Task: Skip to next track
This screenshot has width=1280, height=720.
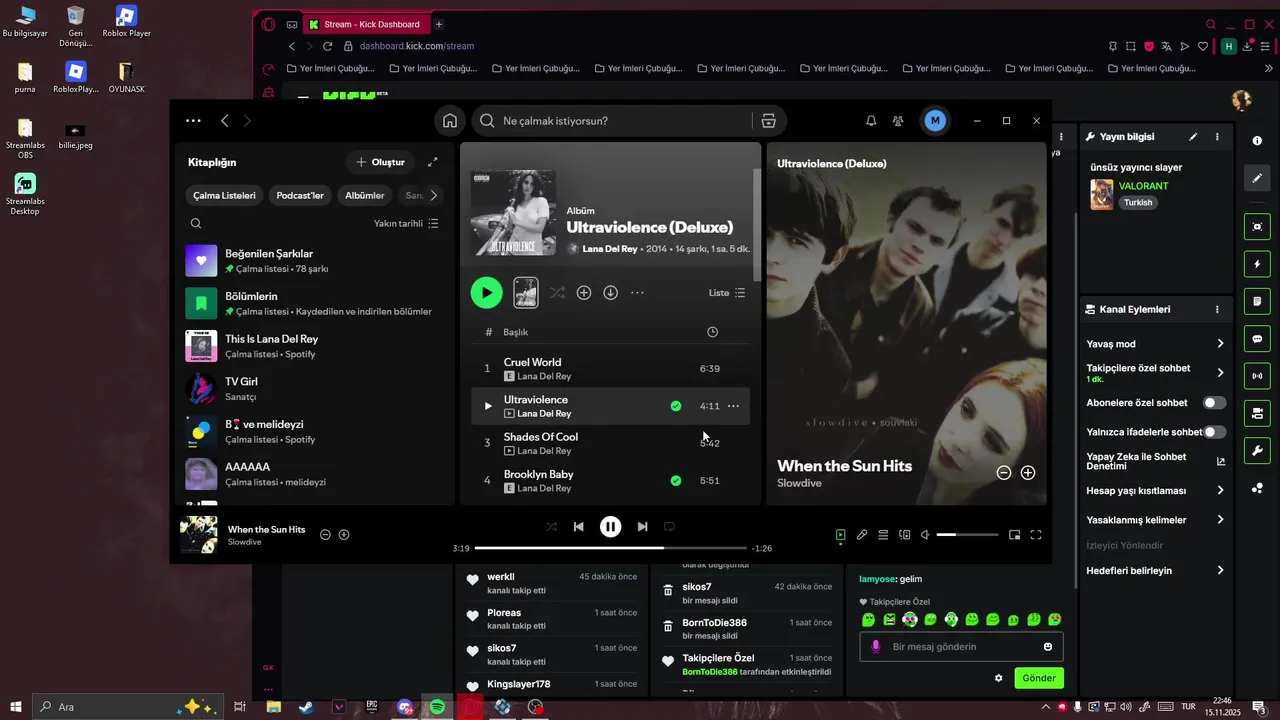Action: pos(642,527)
